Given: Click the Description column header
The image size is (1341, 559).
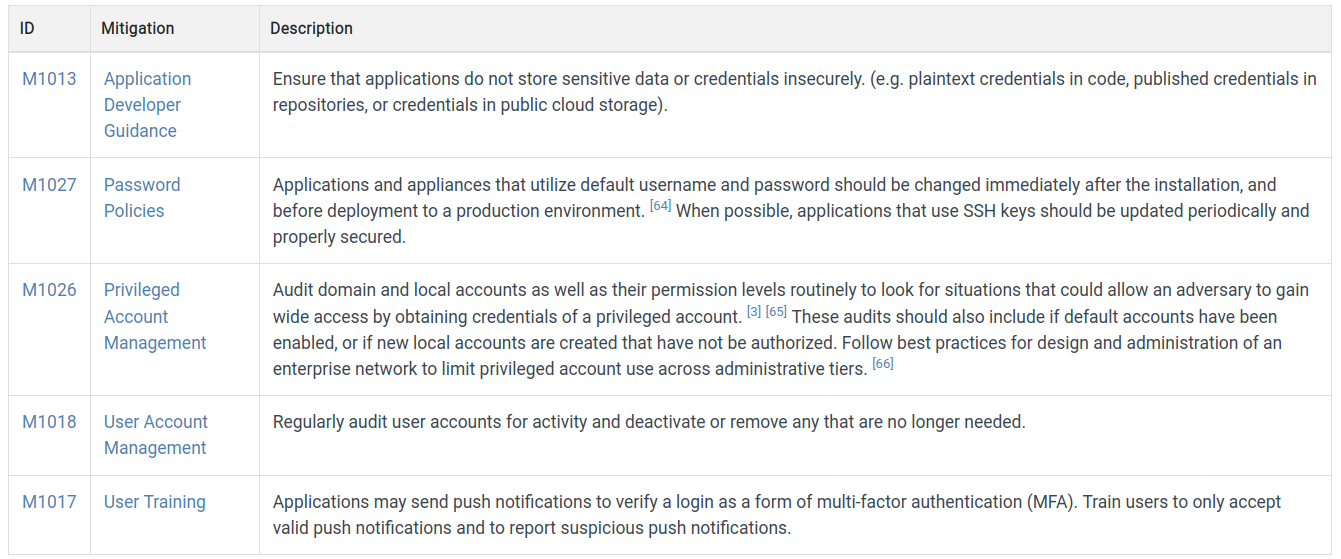Looking at the screenshot, I should (x=311, y=28).
